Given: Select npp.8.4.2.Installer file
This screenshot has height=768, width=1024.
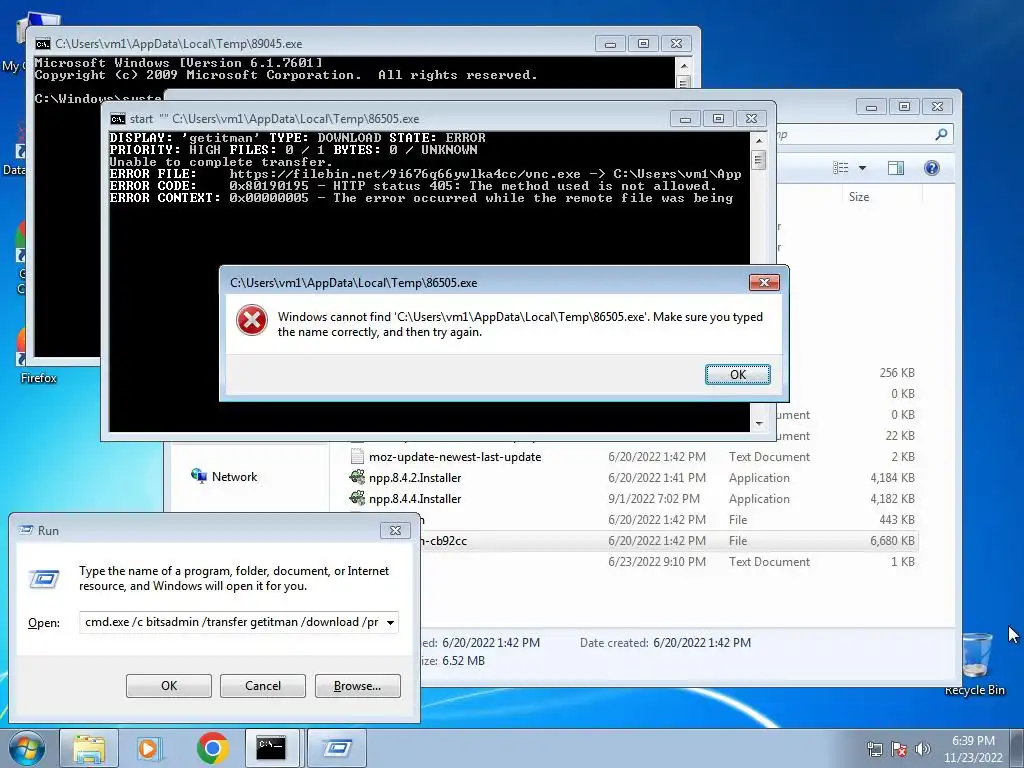Looking at the screenshot, I should [x=415, y=478].
